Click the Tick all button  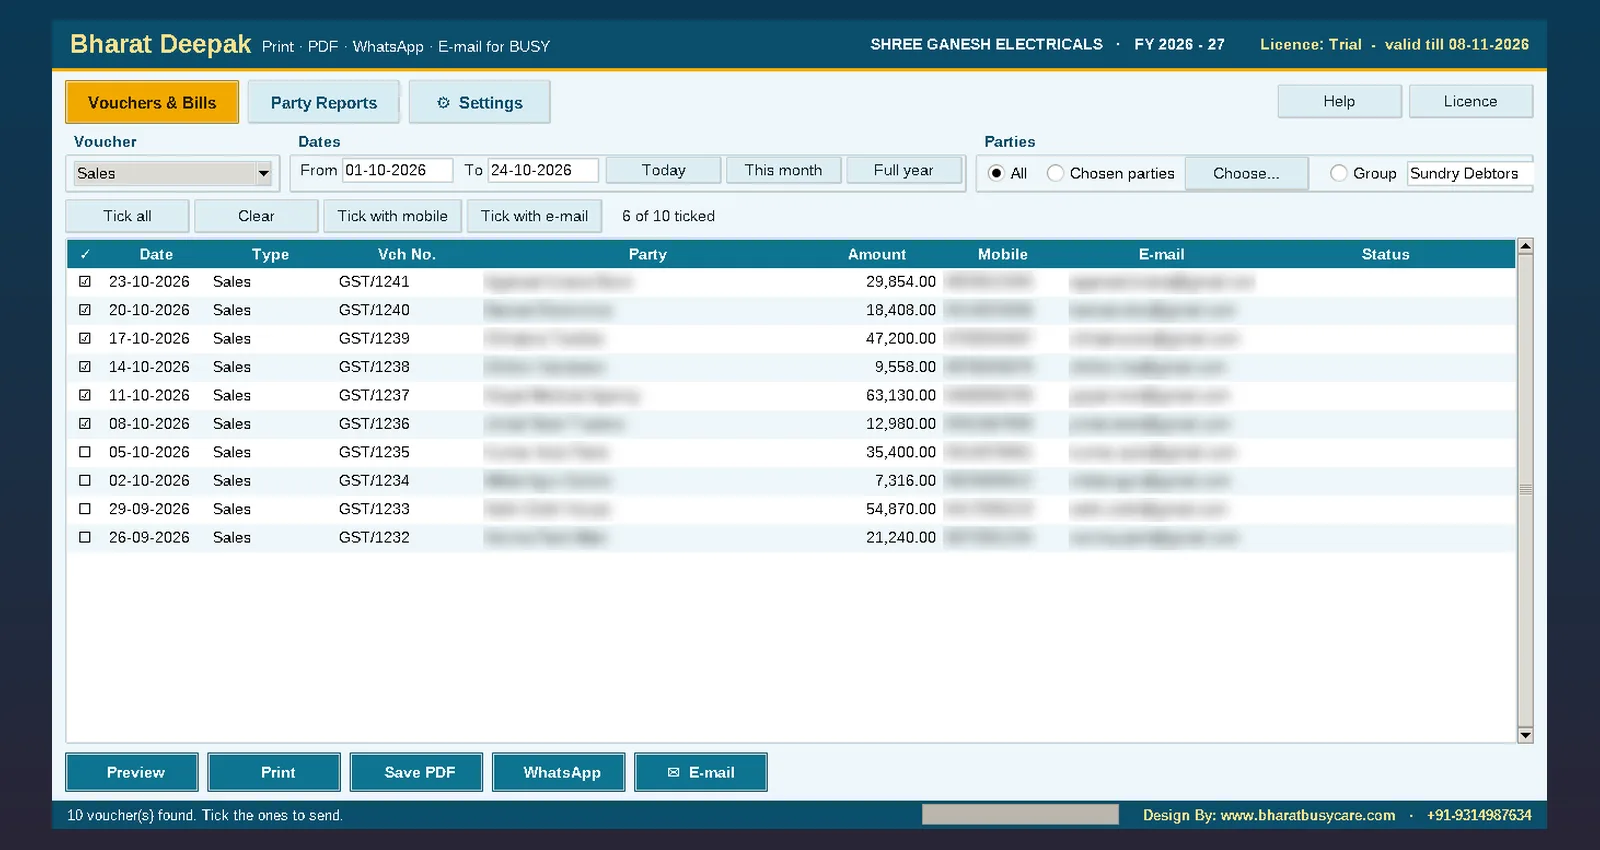127,216
